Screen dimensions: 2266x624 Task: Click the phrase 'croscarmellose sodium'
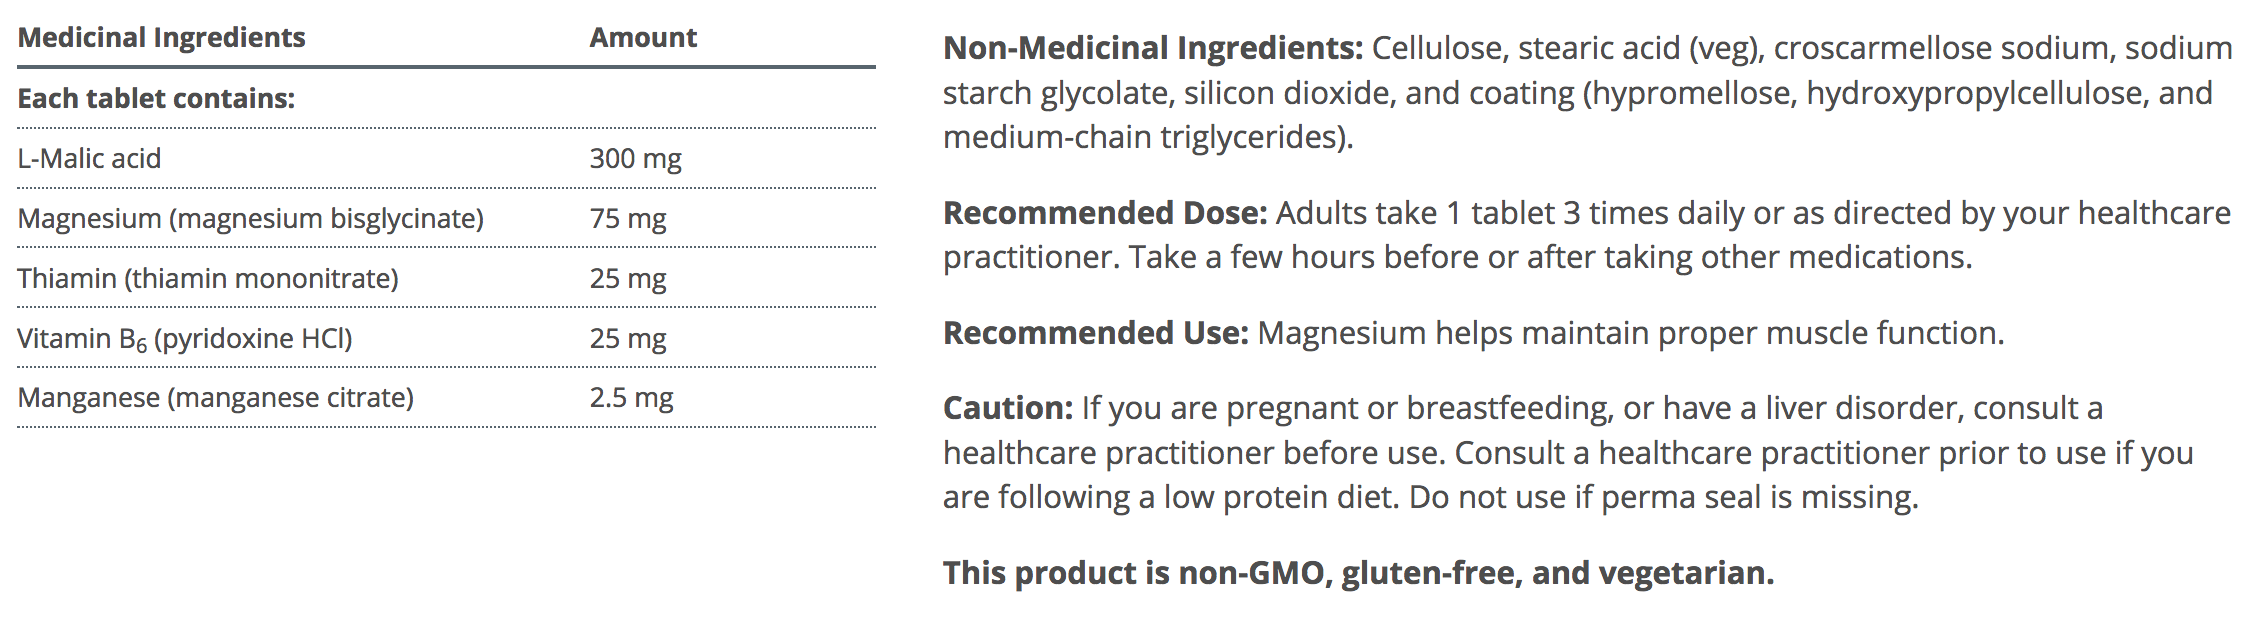(1941, 48)
